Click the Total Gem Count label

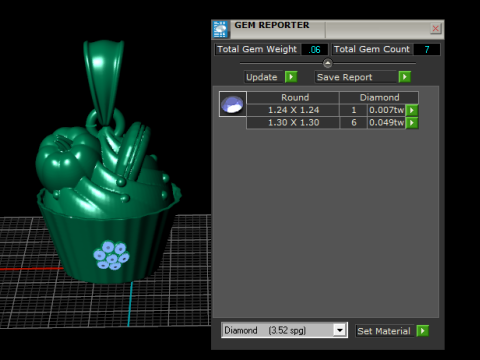(x=372, y=49)
